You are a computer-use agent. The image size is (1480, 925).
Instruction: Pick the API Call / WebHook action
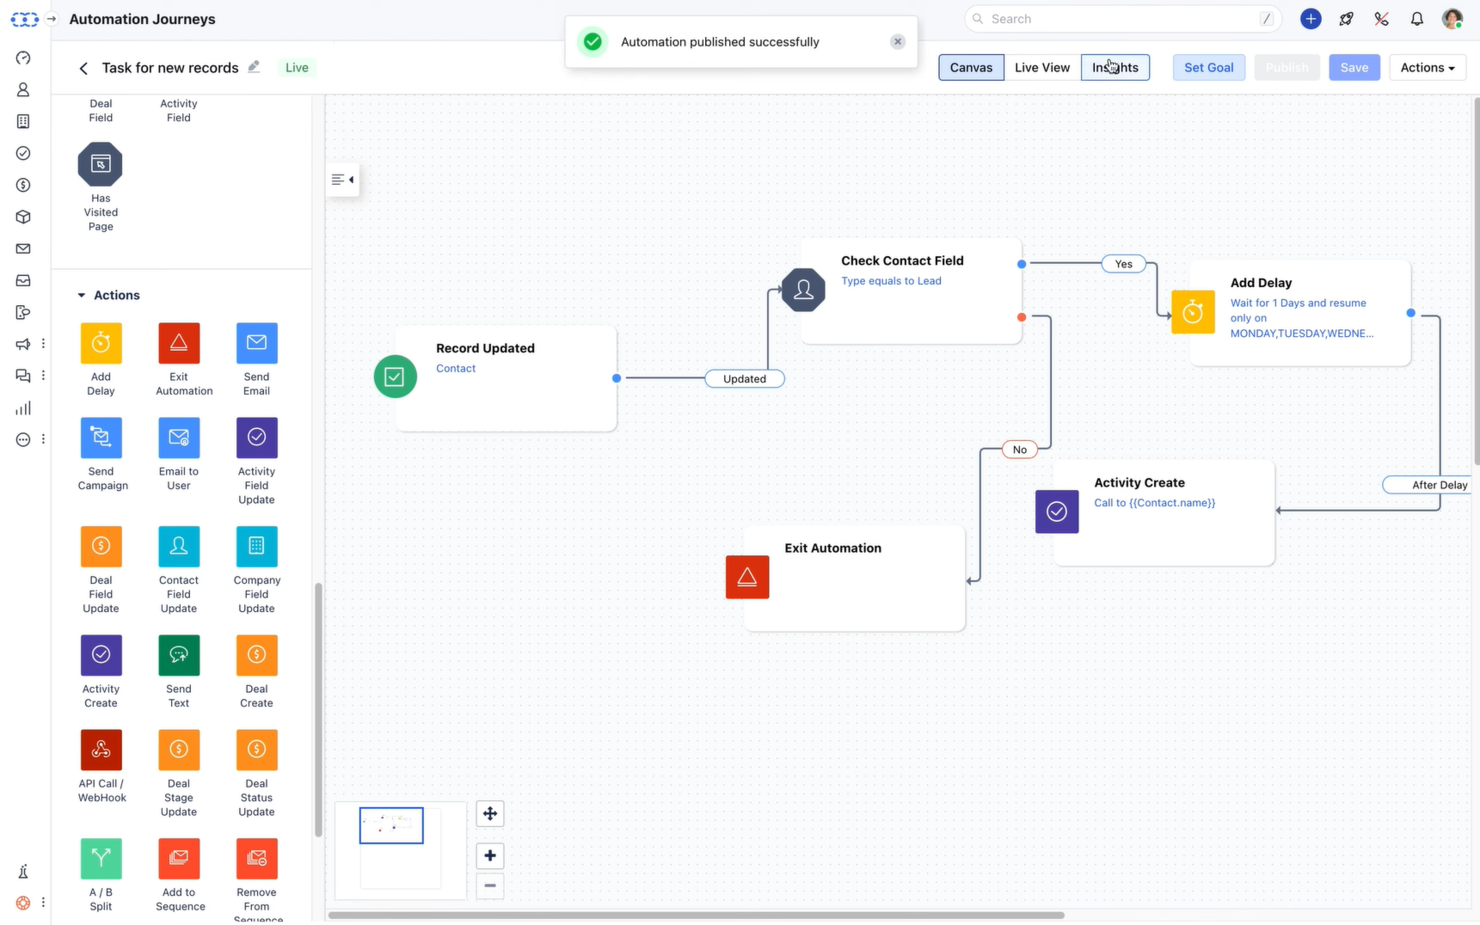(x=100, y=749)
